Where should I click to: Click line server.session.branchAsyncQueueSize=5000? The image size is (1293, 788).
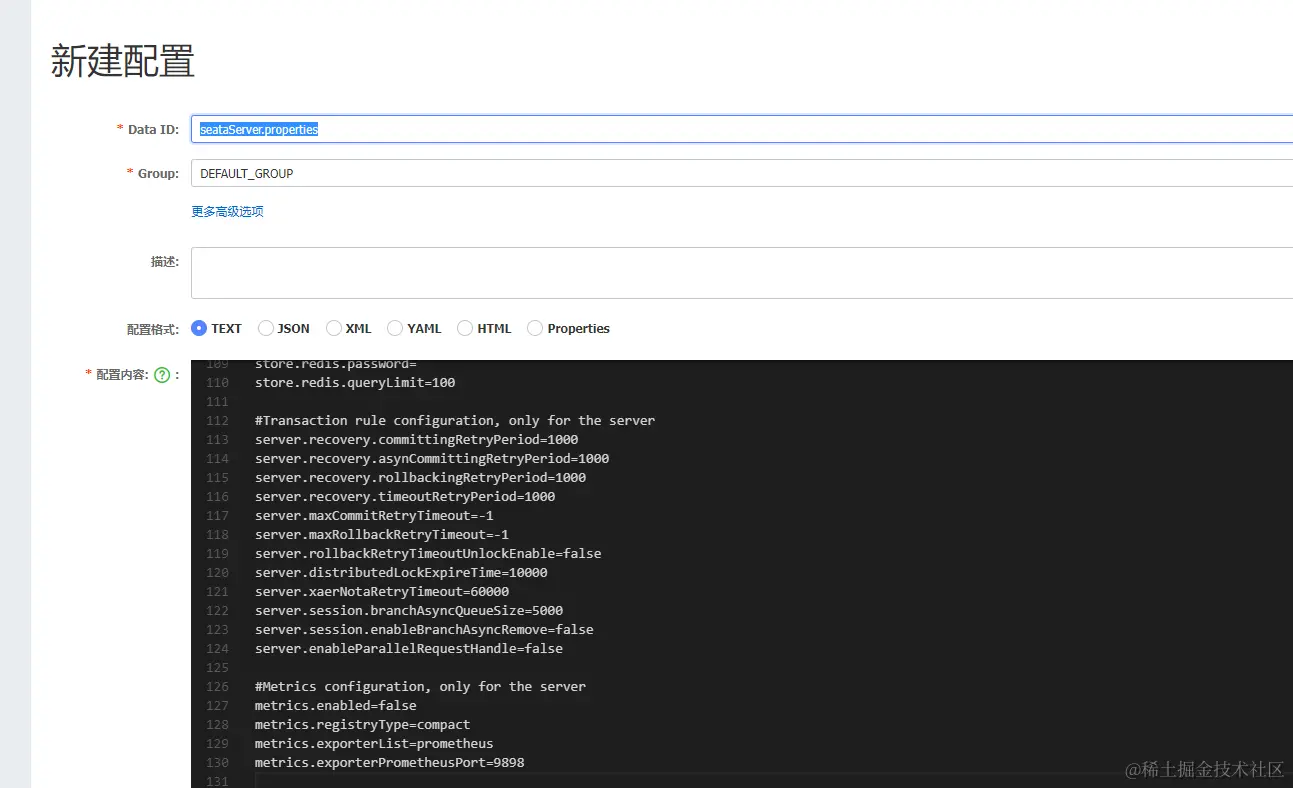pyautogui.click(x=409, y=610)
